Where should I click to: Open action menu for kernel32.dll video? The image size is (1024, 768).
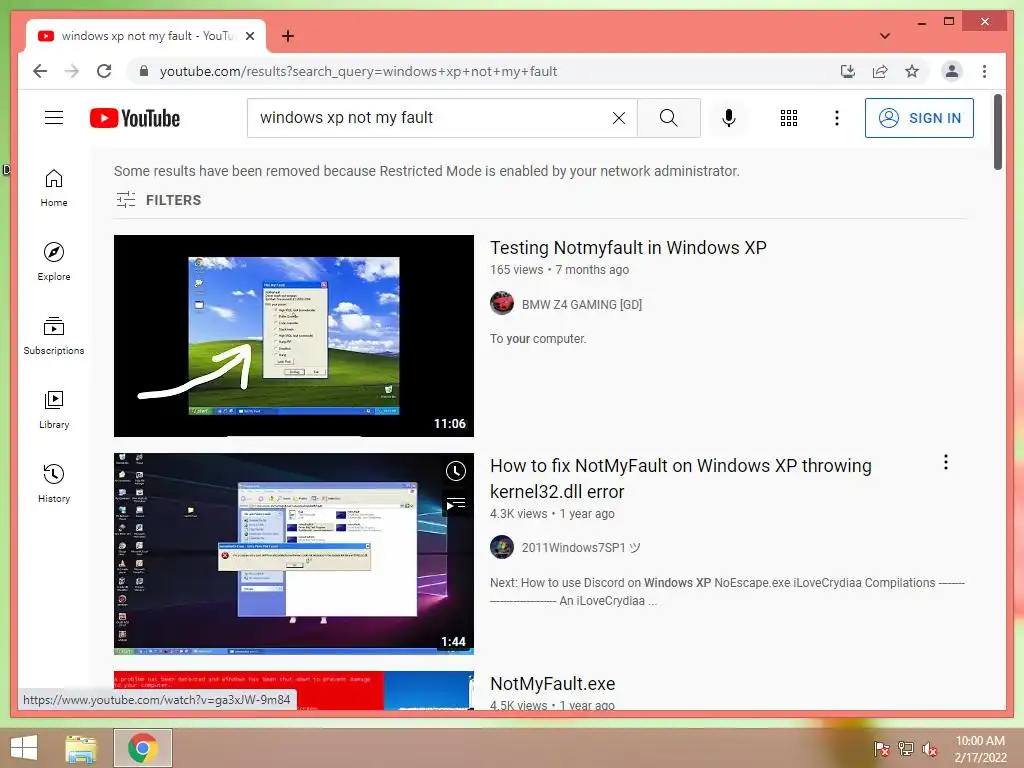point(946,462)
